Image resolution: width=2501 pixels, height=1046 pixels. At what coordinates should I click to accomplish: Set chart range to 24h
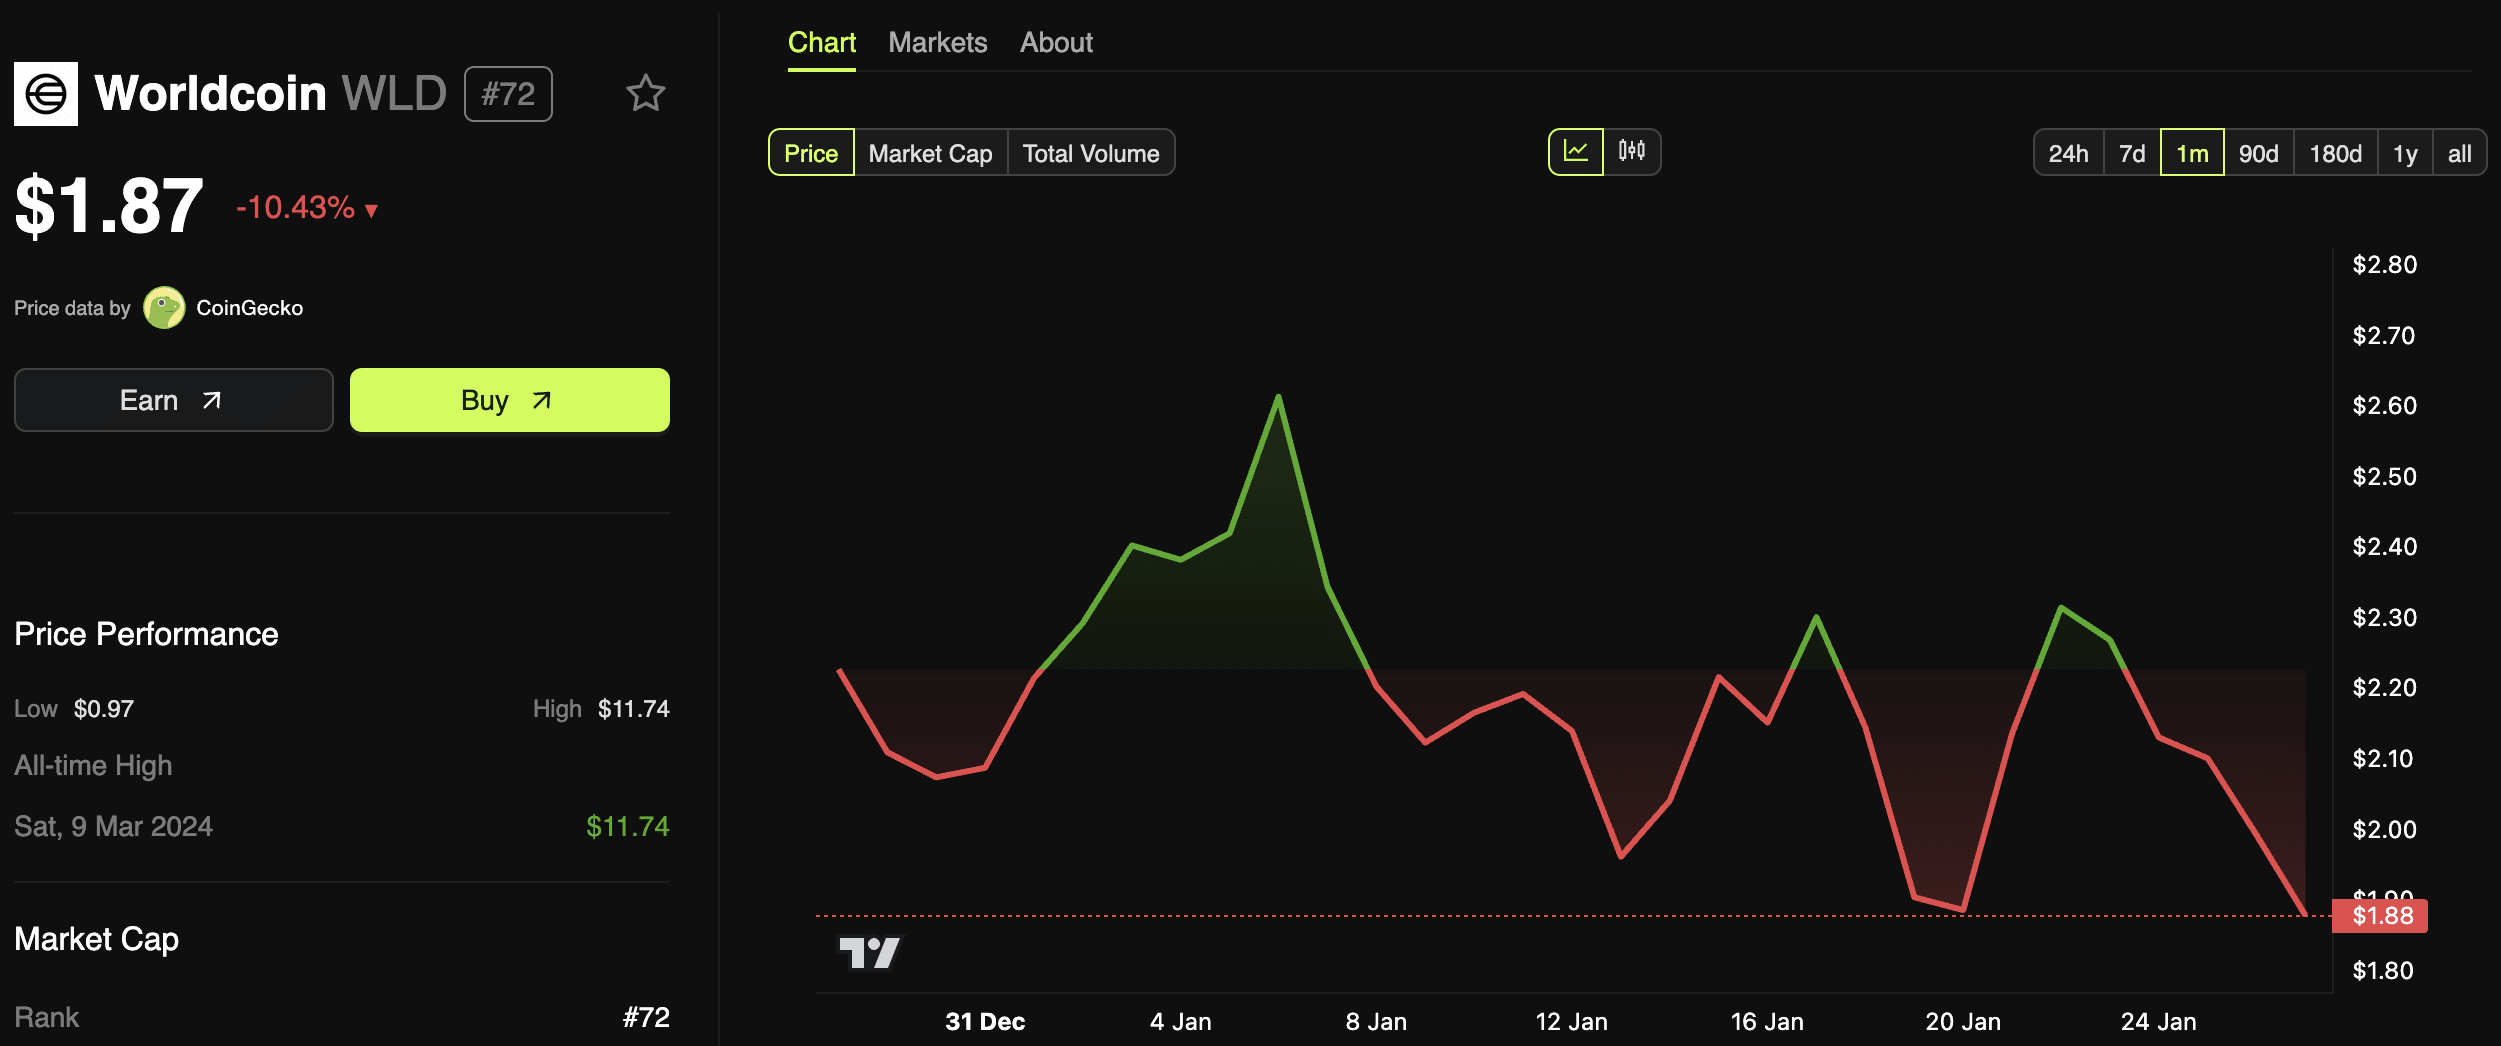[x=2069, y=153]
